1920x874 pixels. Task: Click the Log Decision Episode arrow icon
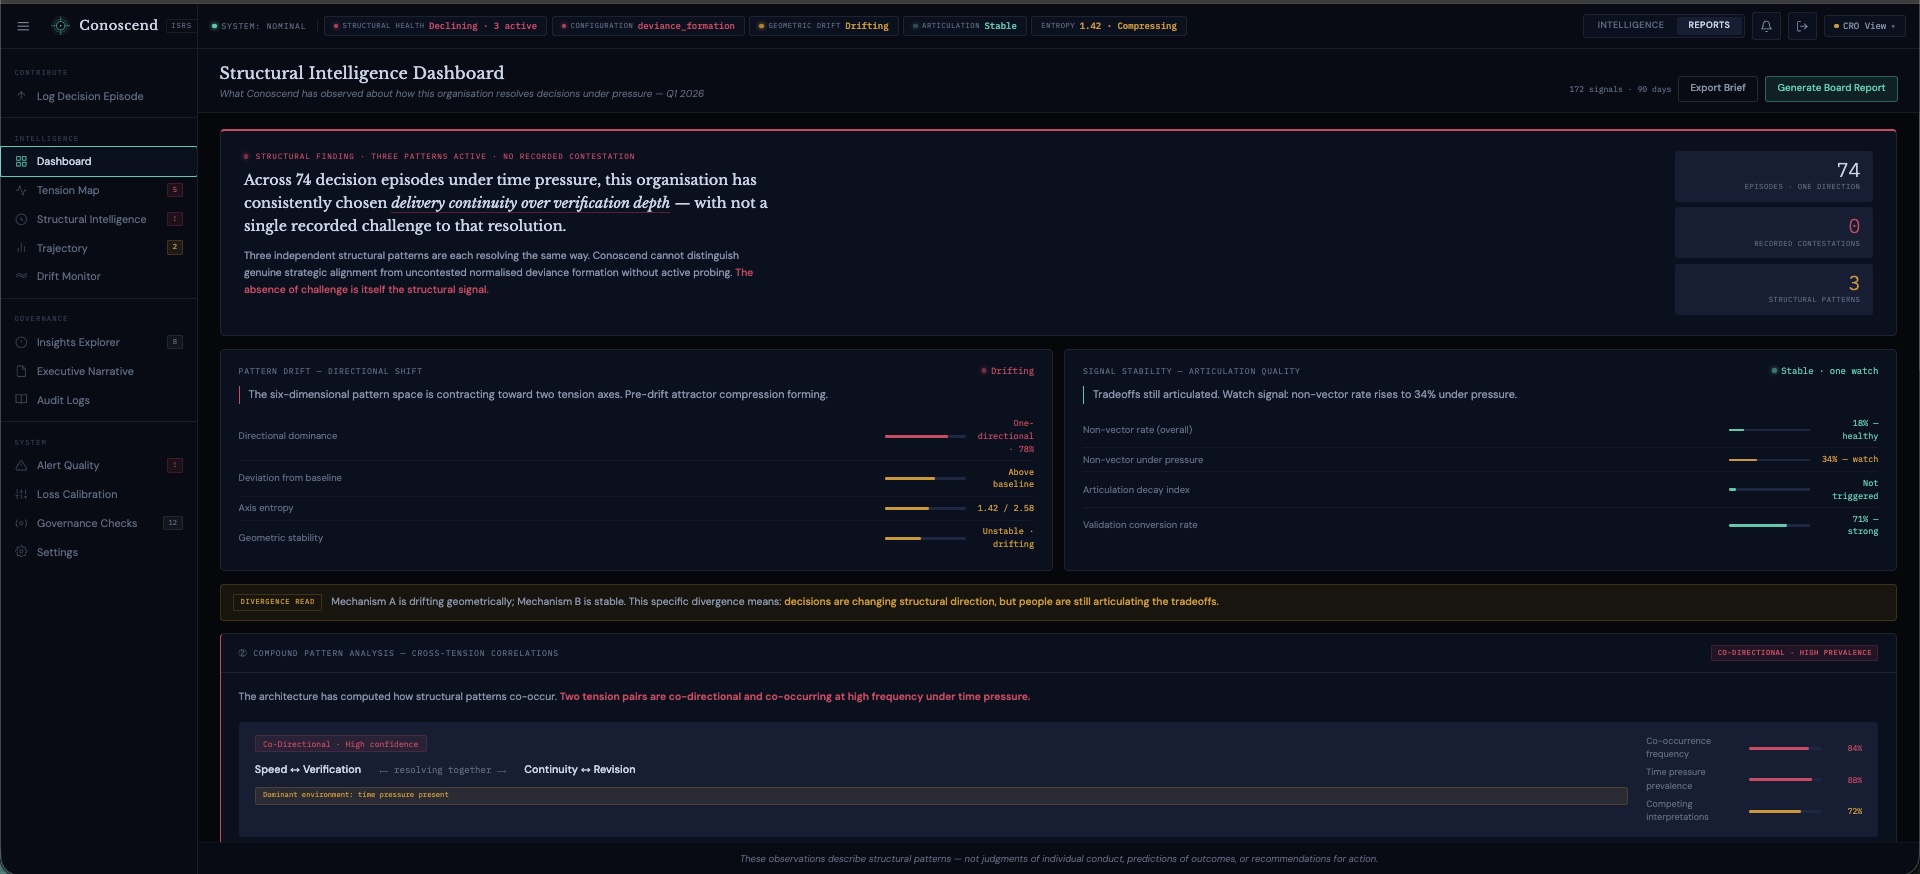[x=21, y=96]
